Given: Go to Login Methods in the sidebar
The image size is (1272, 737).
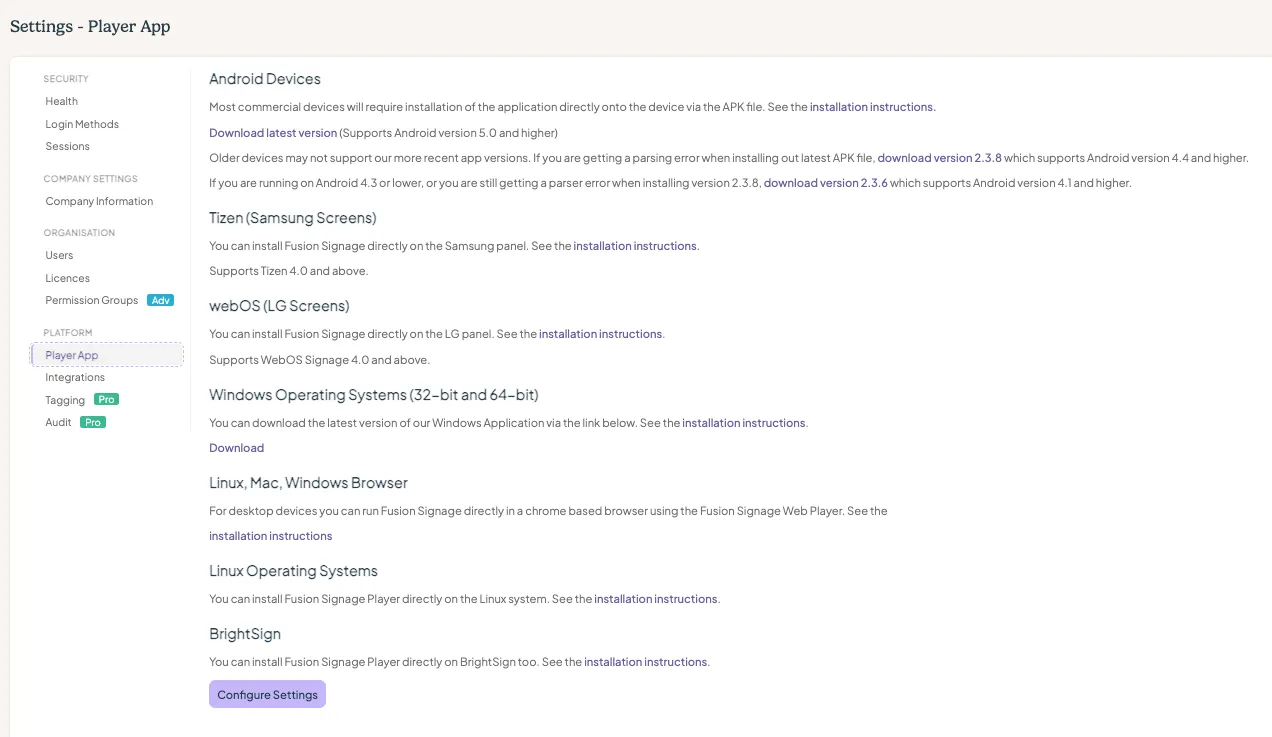Looking at the screenshot, I should pyautogui.click(x=82, y=124).
